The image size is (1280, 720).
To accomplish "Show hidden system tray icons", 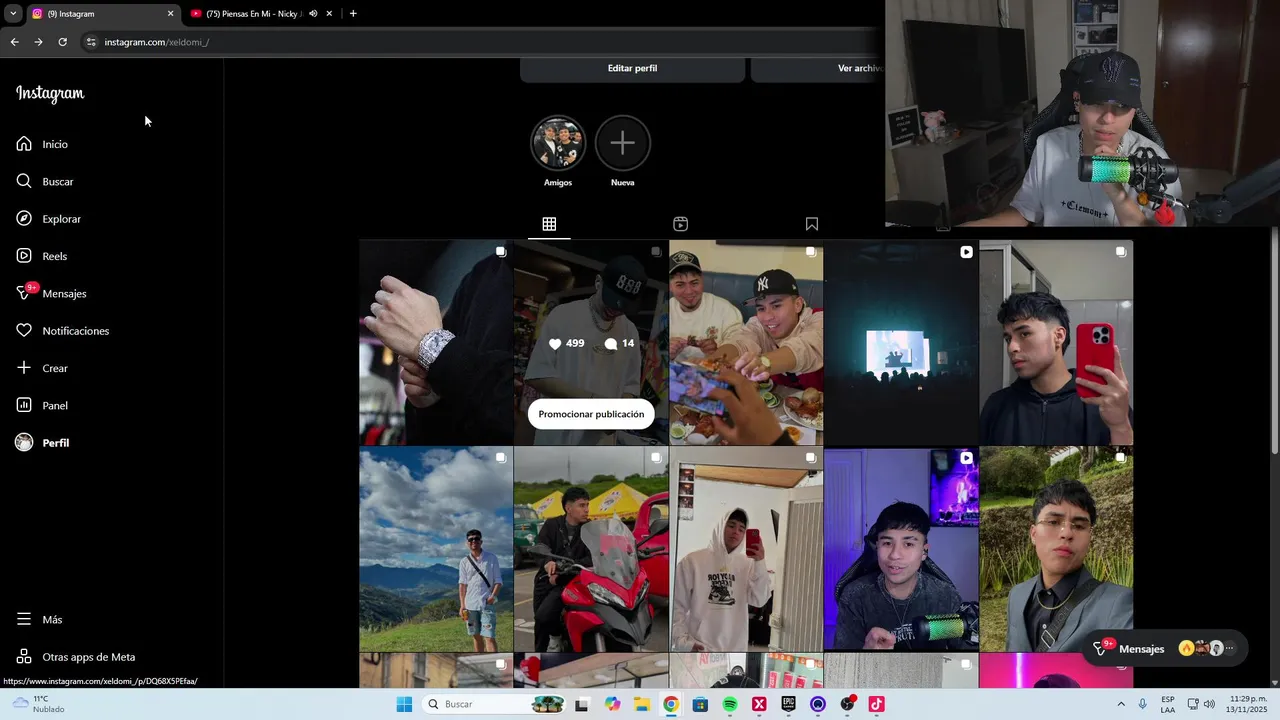I will click(x=1120, y=704).
